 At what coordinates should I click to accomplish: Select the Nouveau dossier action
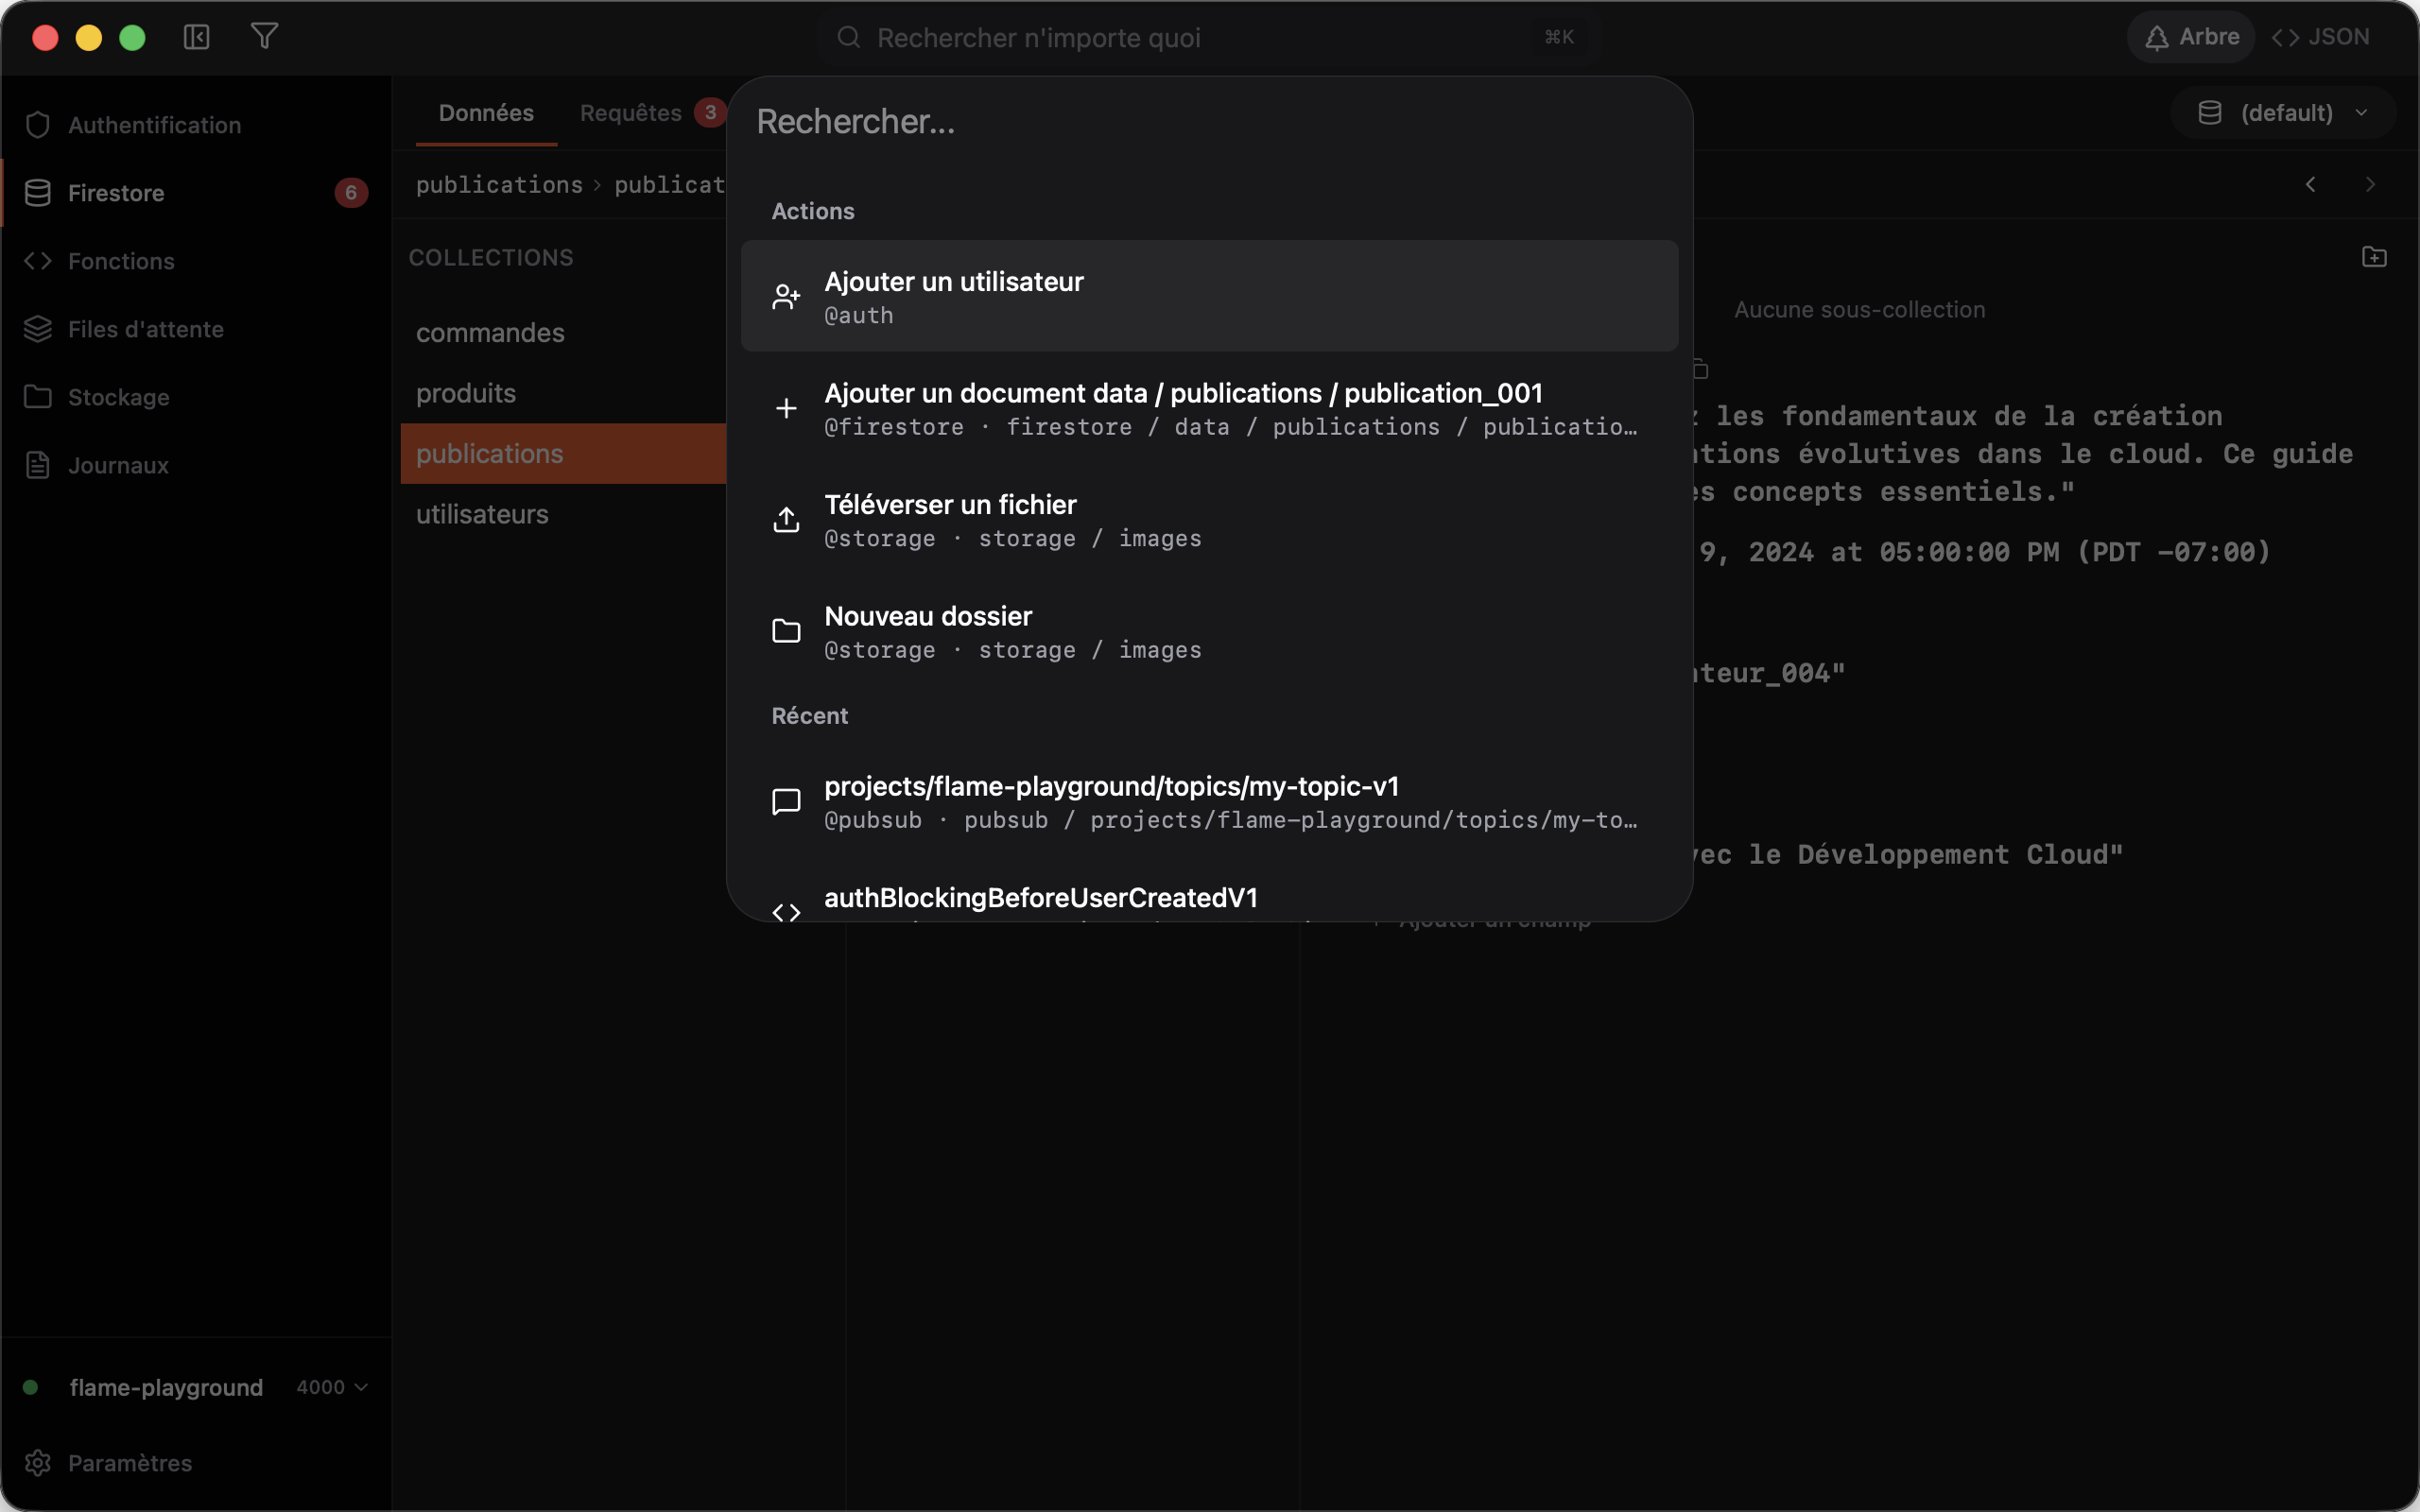tap(1209, 632)
